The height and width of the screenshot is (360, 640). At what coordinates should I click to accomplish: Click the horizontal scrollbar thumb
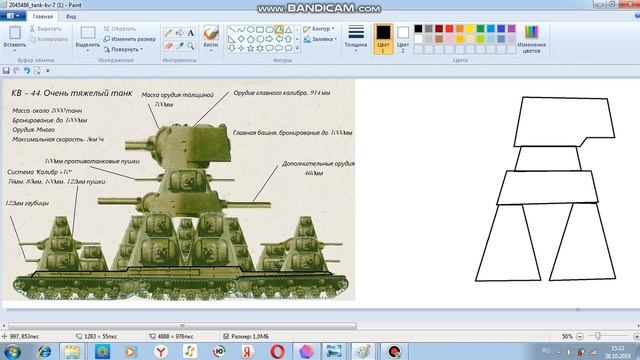tap(182, 326)
